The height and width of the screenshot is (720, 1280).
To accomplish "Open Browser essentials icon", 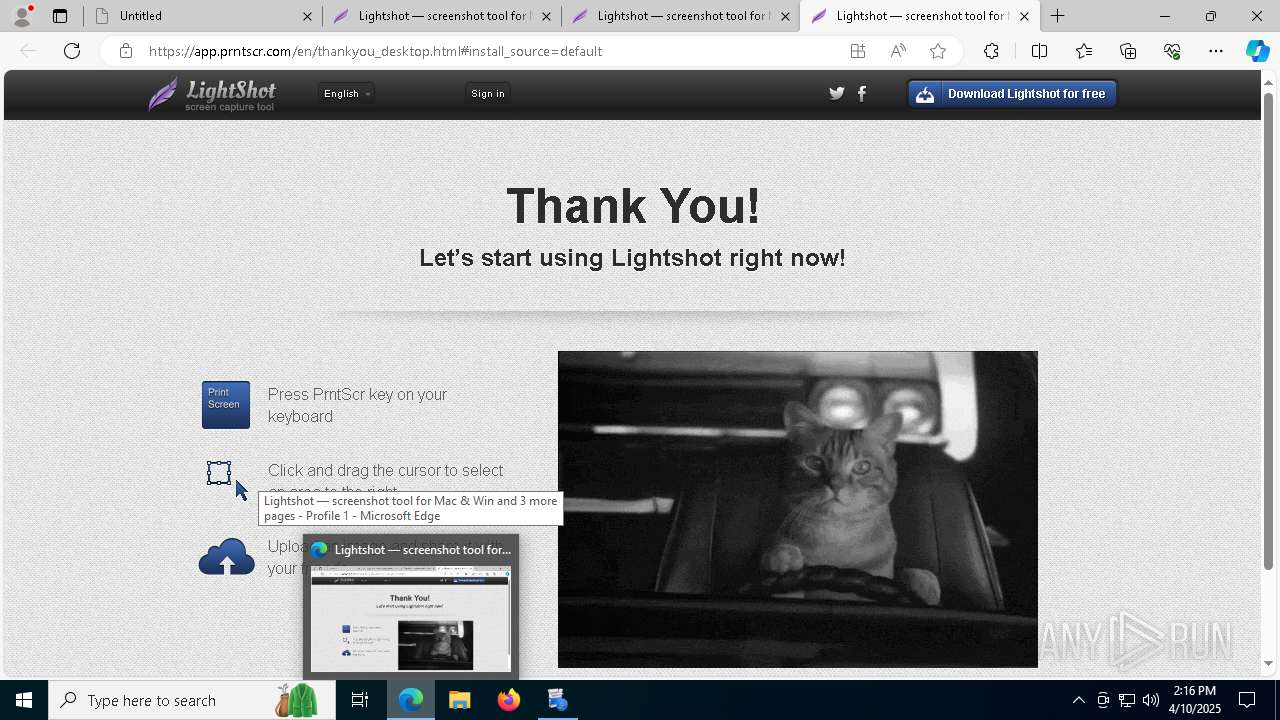I will pos(1172,51).
